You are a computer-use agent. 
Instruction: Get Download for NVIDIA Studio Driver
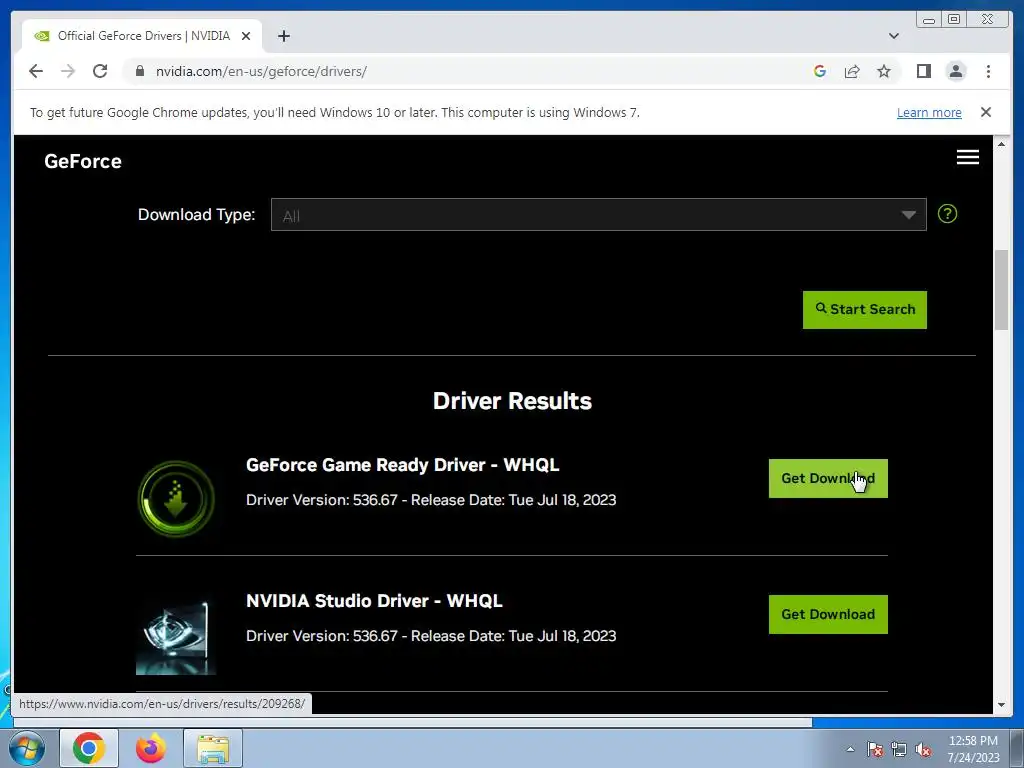[x=828, y=615]
